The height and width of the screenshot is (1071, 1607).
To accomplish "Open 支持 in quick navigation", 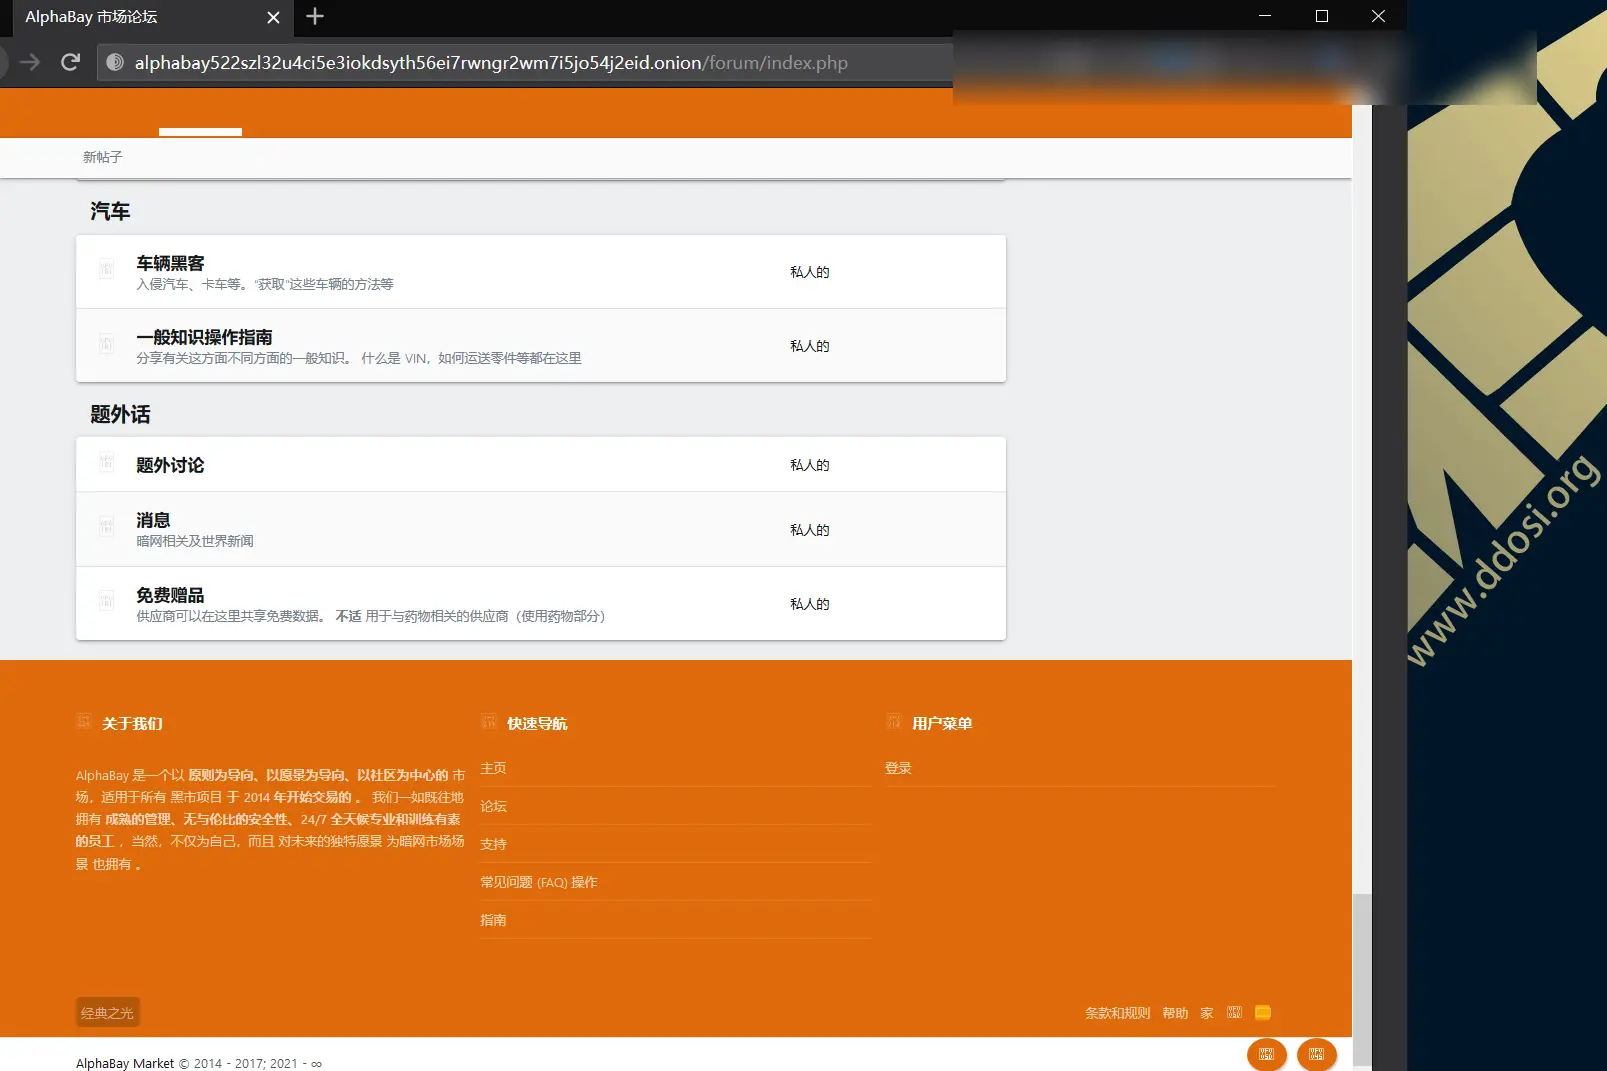I will click(x=493, y=844).
